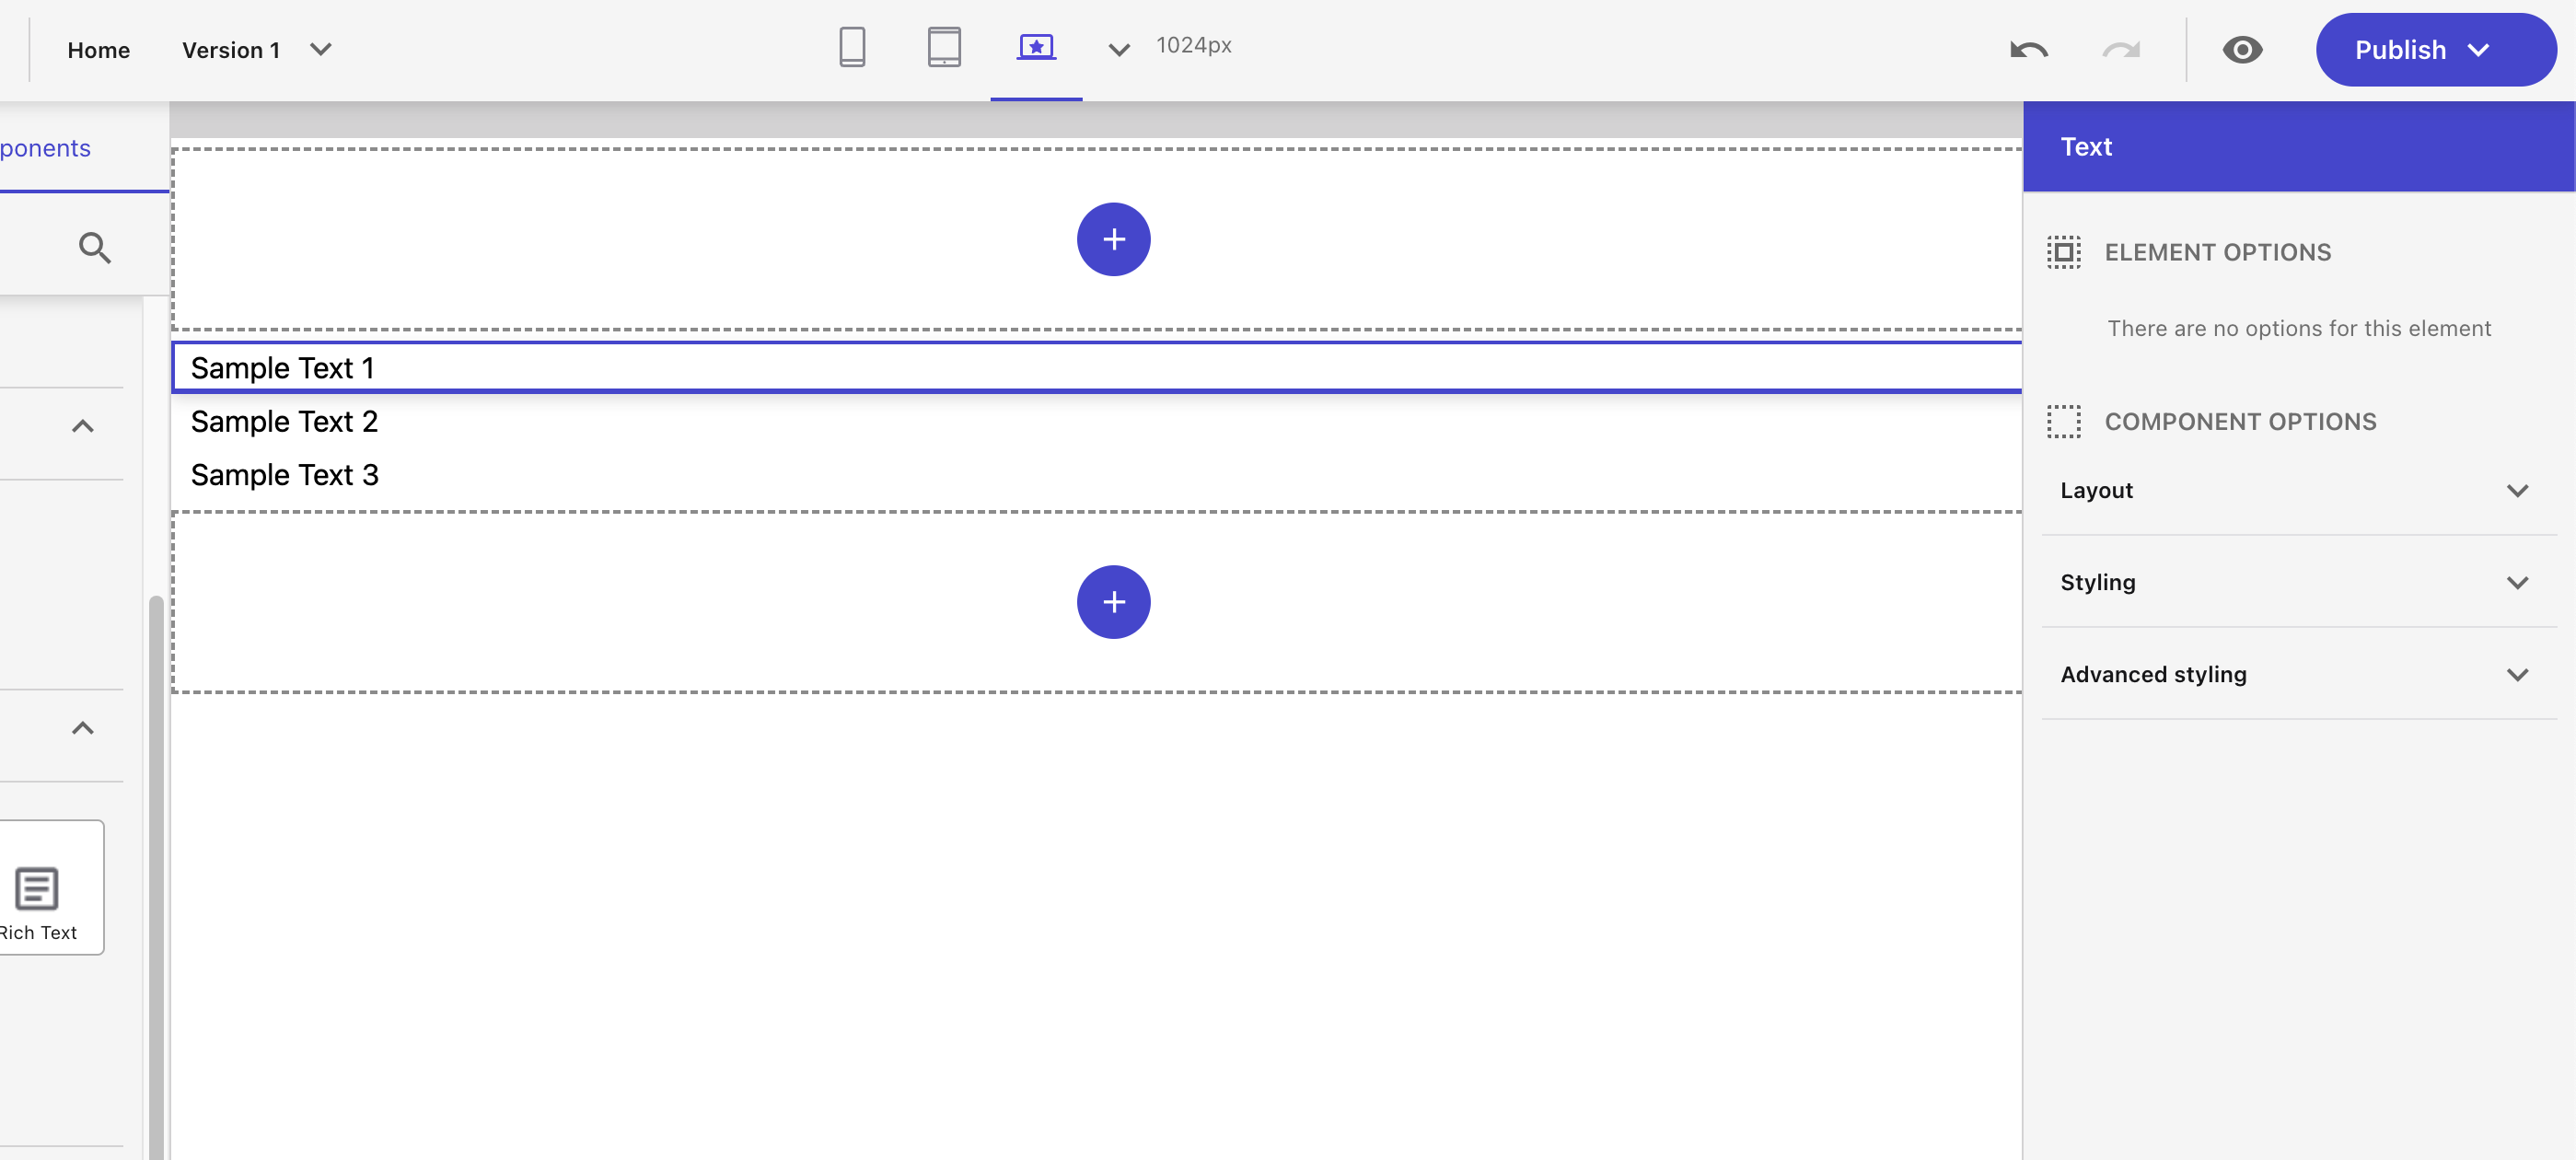Viewport: 2576px width, 1160px height.
Task: Expand the Advanced styling section
Action: click(2298, 674)
